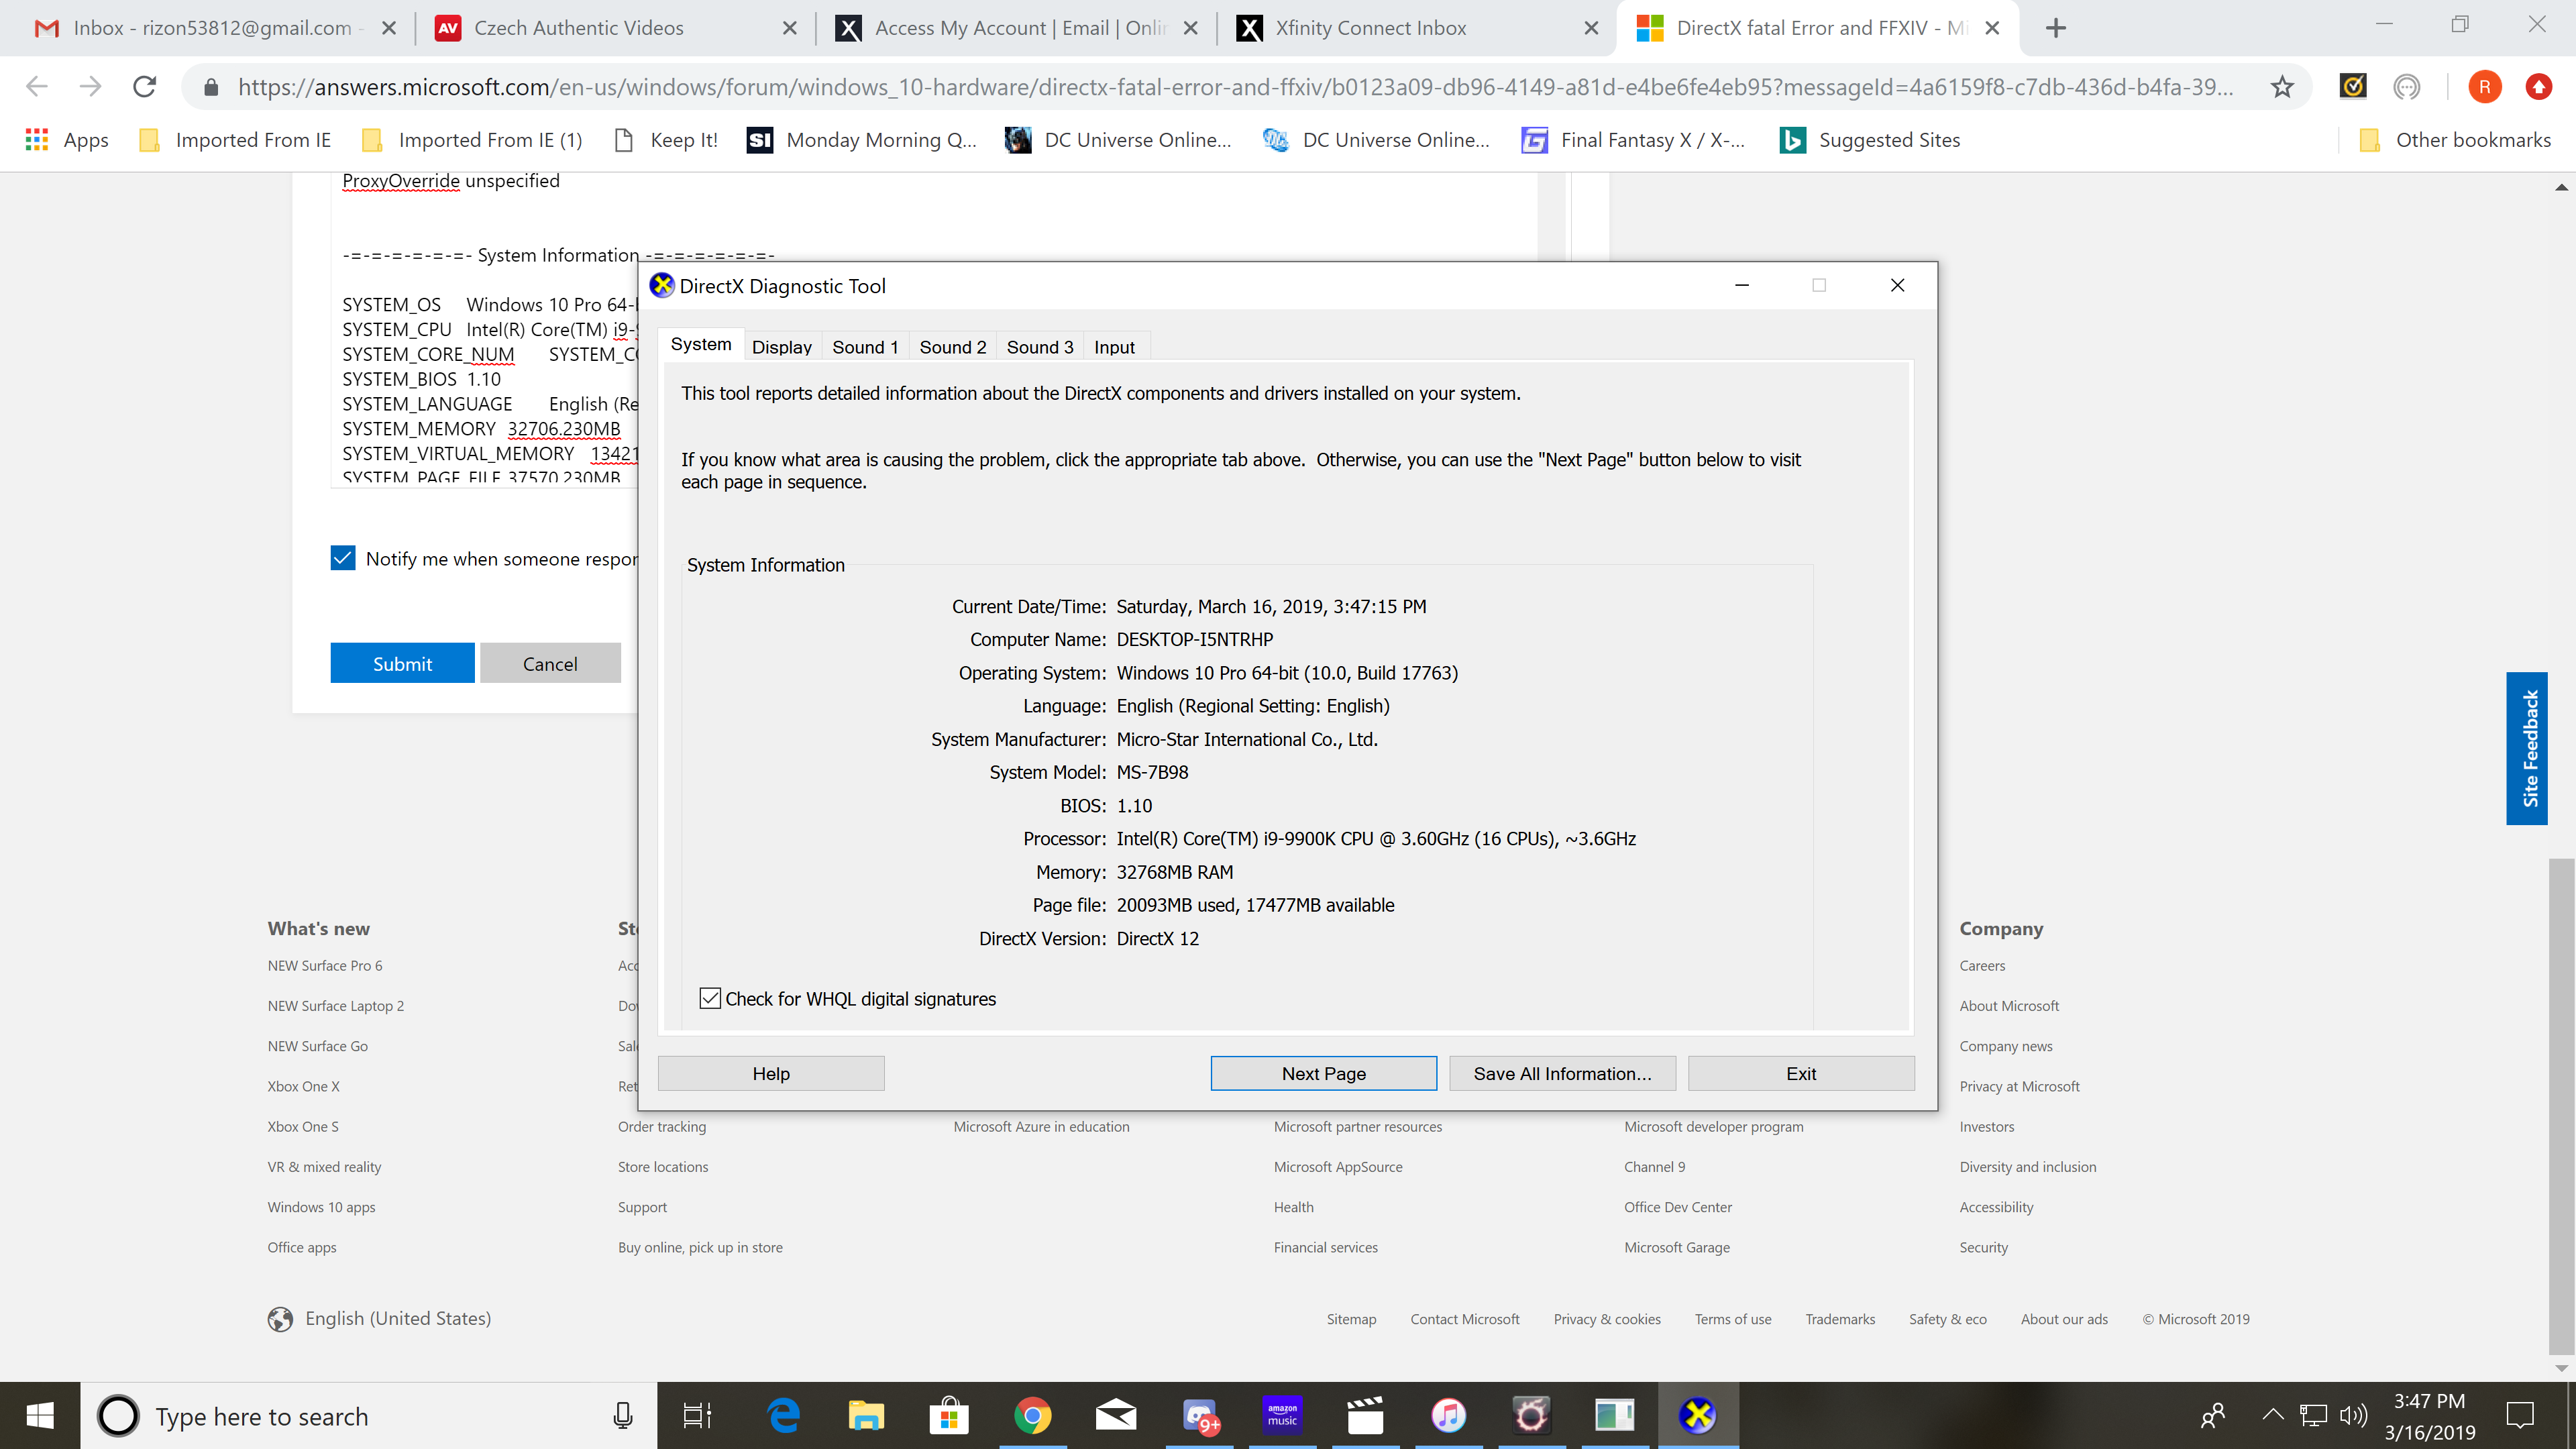Open the Final Fantasy X / X-... bookmark
Screen dimensions: 2576x1449
[1633, 140]
